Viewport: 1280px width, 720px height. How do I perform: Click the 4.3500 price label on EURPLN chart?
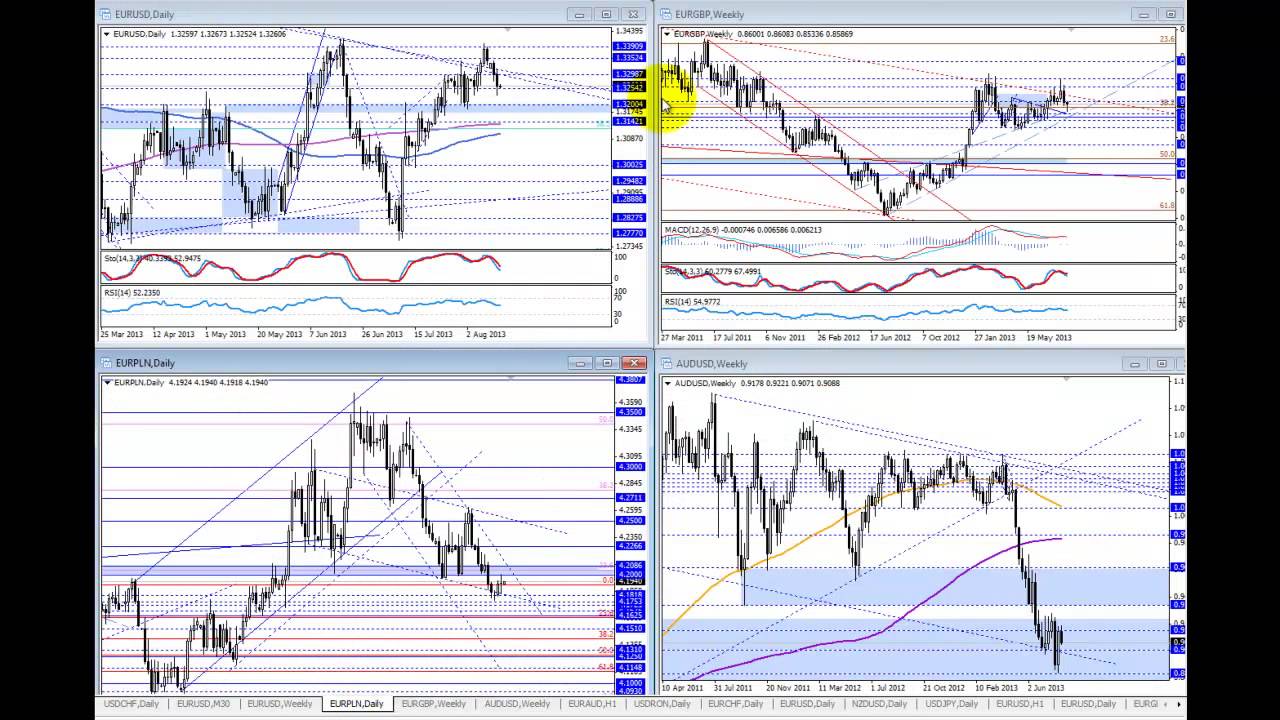tap(631, 412)
